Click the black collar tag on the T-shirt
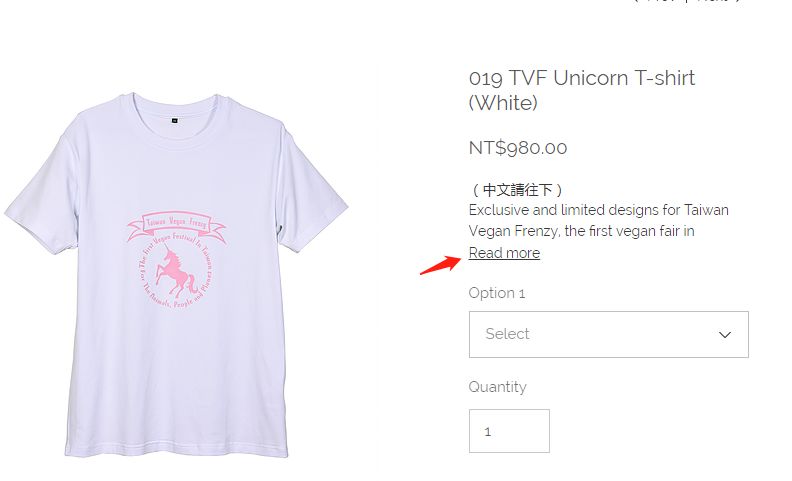This screenshot has width=792, height=481. click(174, 119)
